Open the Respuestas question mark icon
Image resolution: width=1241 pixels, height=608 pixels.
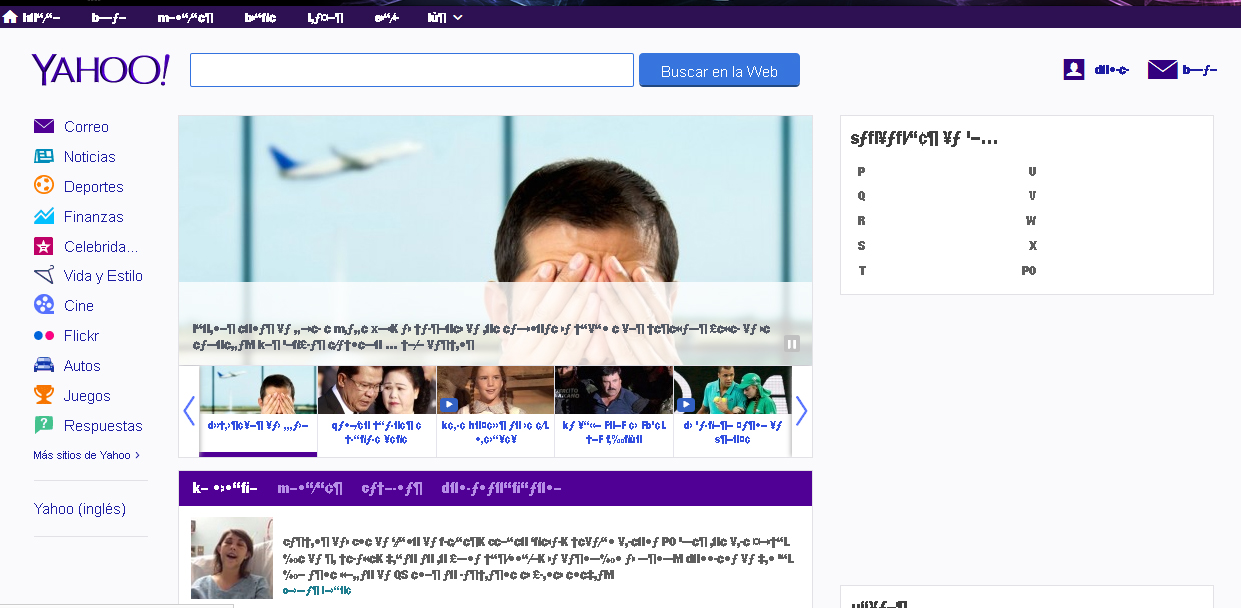point(44,425)
